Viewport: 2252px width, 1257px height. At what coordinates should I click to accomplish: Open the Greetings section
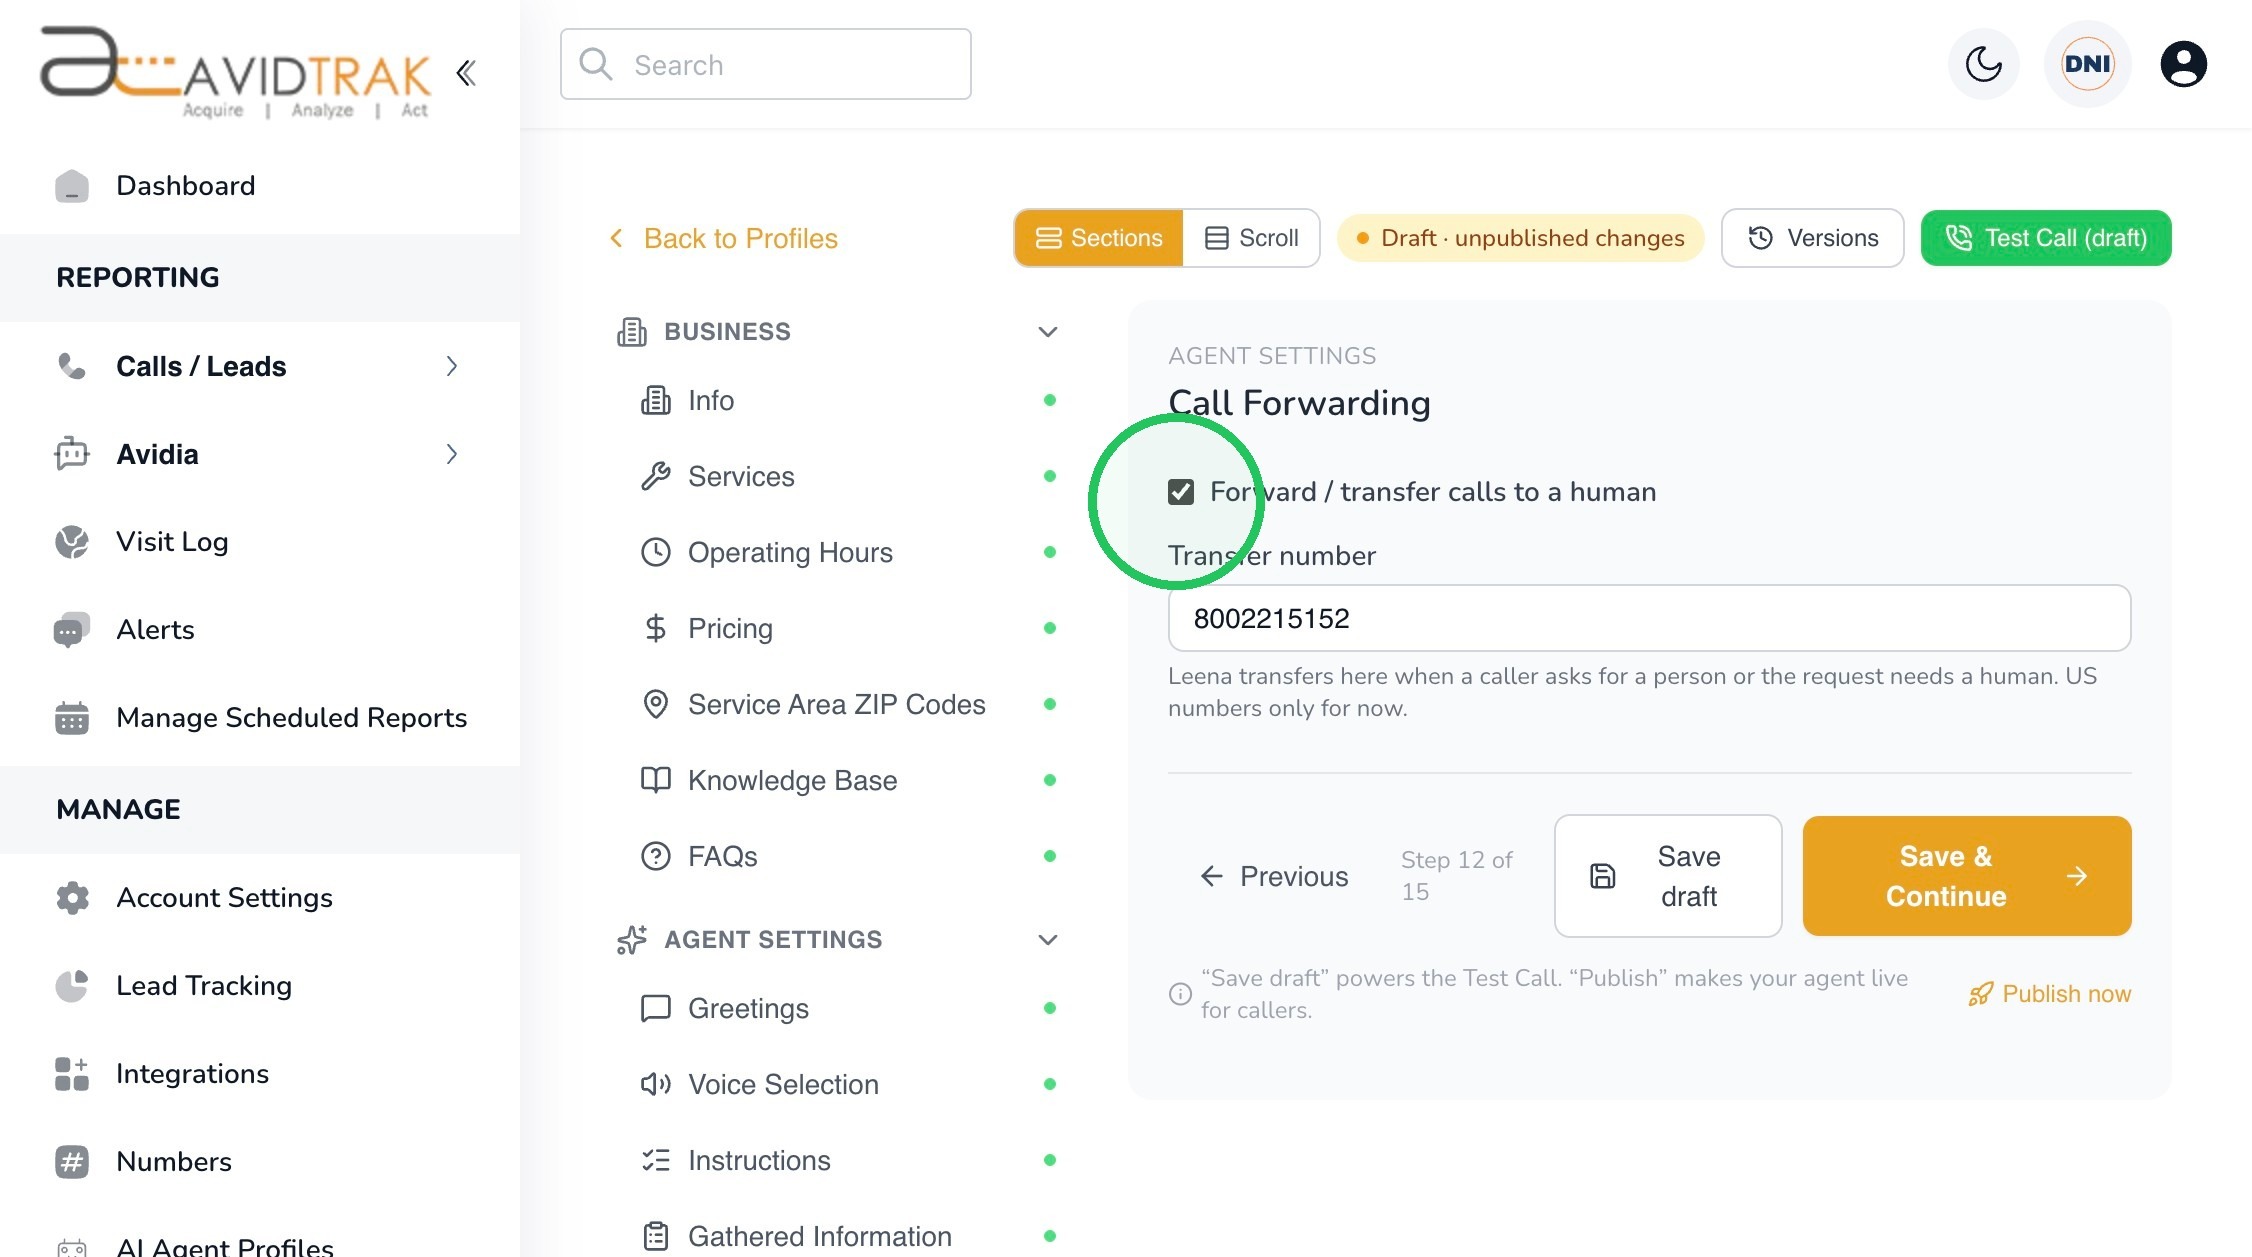click(x=848, y=1008)
